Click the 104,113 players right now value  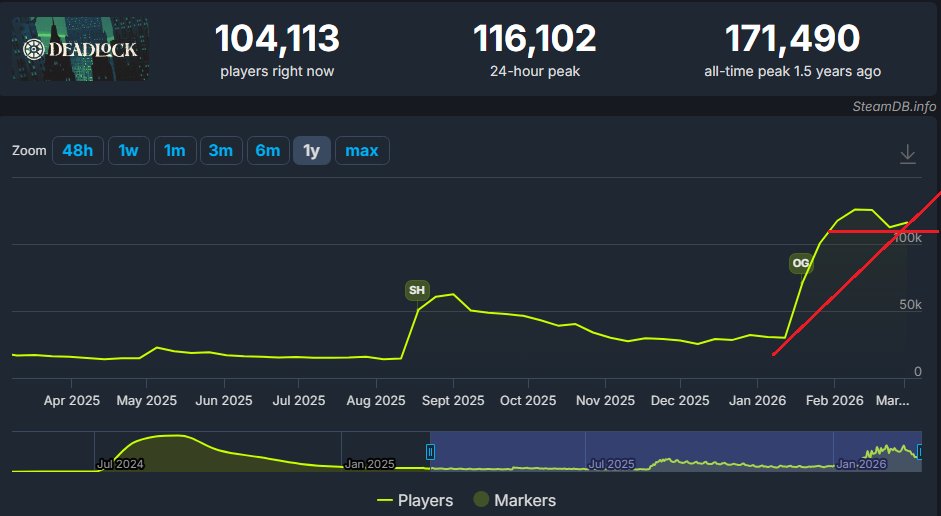277,38
